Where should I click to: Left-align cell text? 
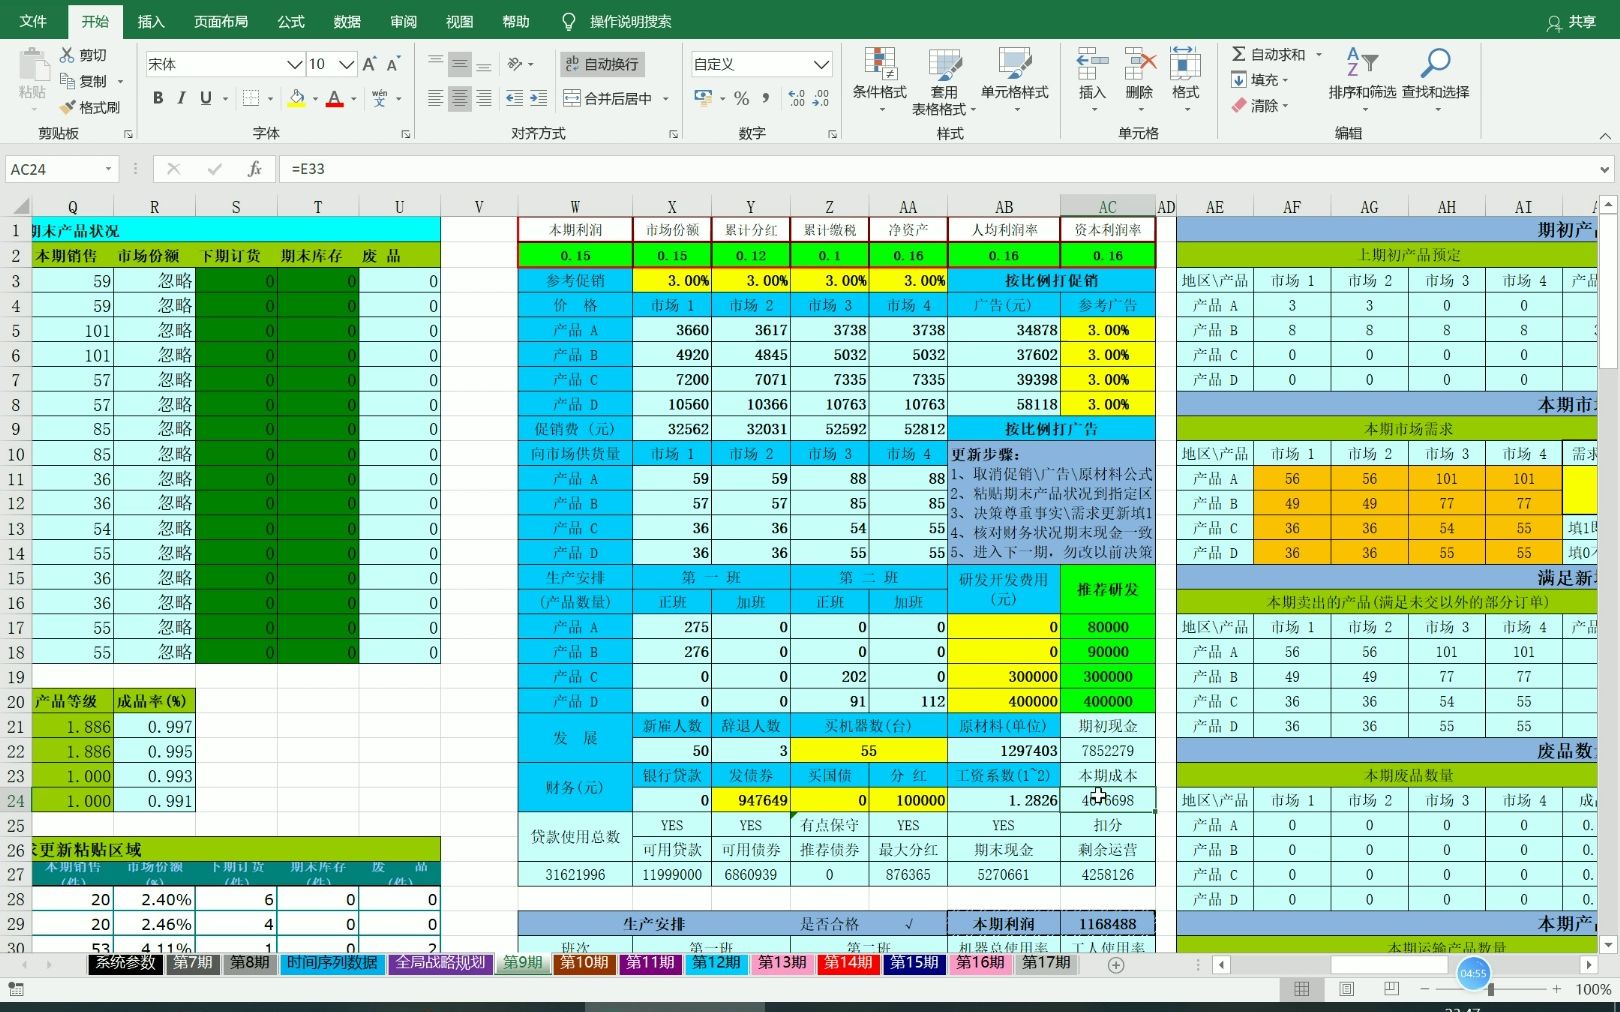point(435,98)
